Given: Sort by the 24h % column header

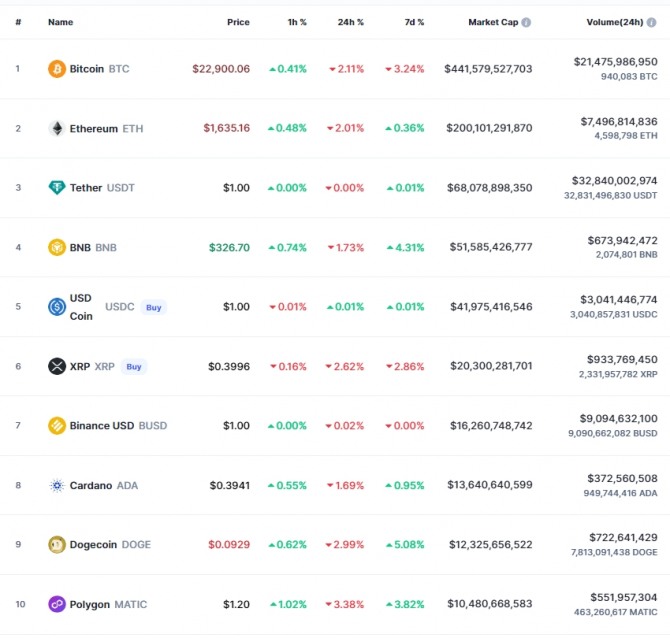Looking at the screenshot, I should point(350,22).
